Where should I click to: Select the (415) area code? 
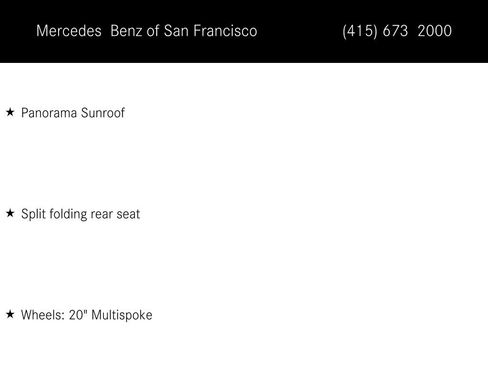point(360,31)
